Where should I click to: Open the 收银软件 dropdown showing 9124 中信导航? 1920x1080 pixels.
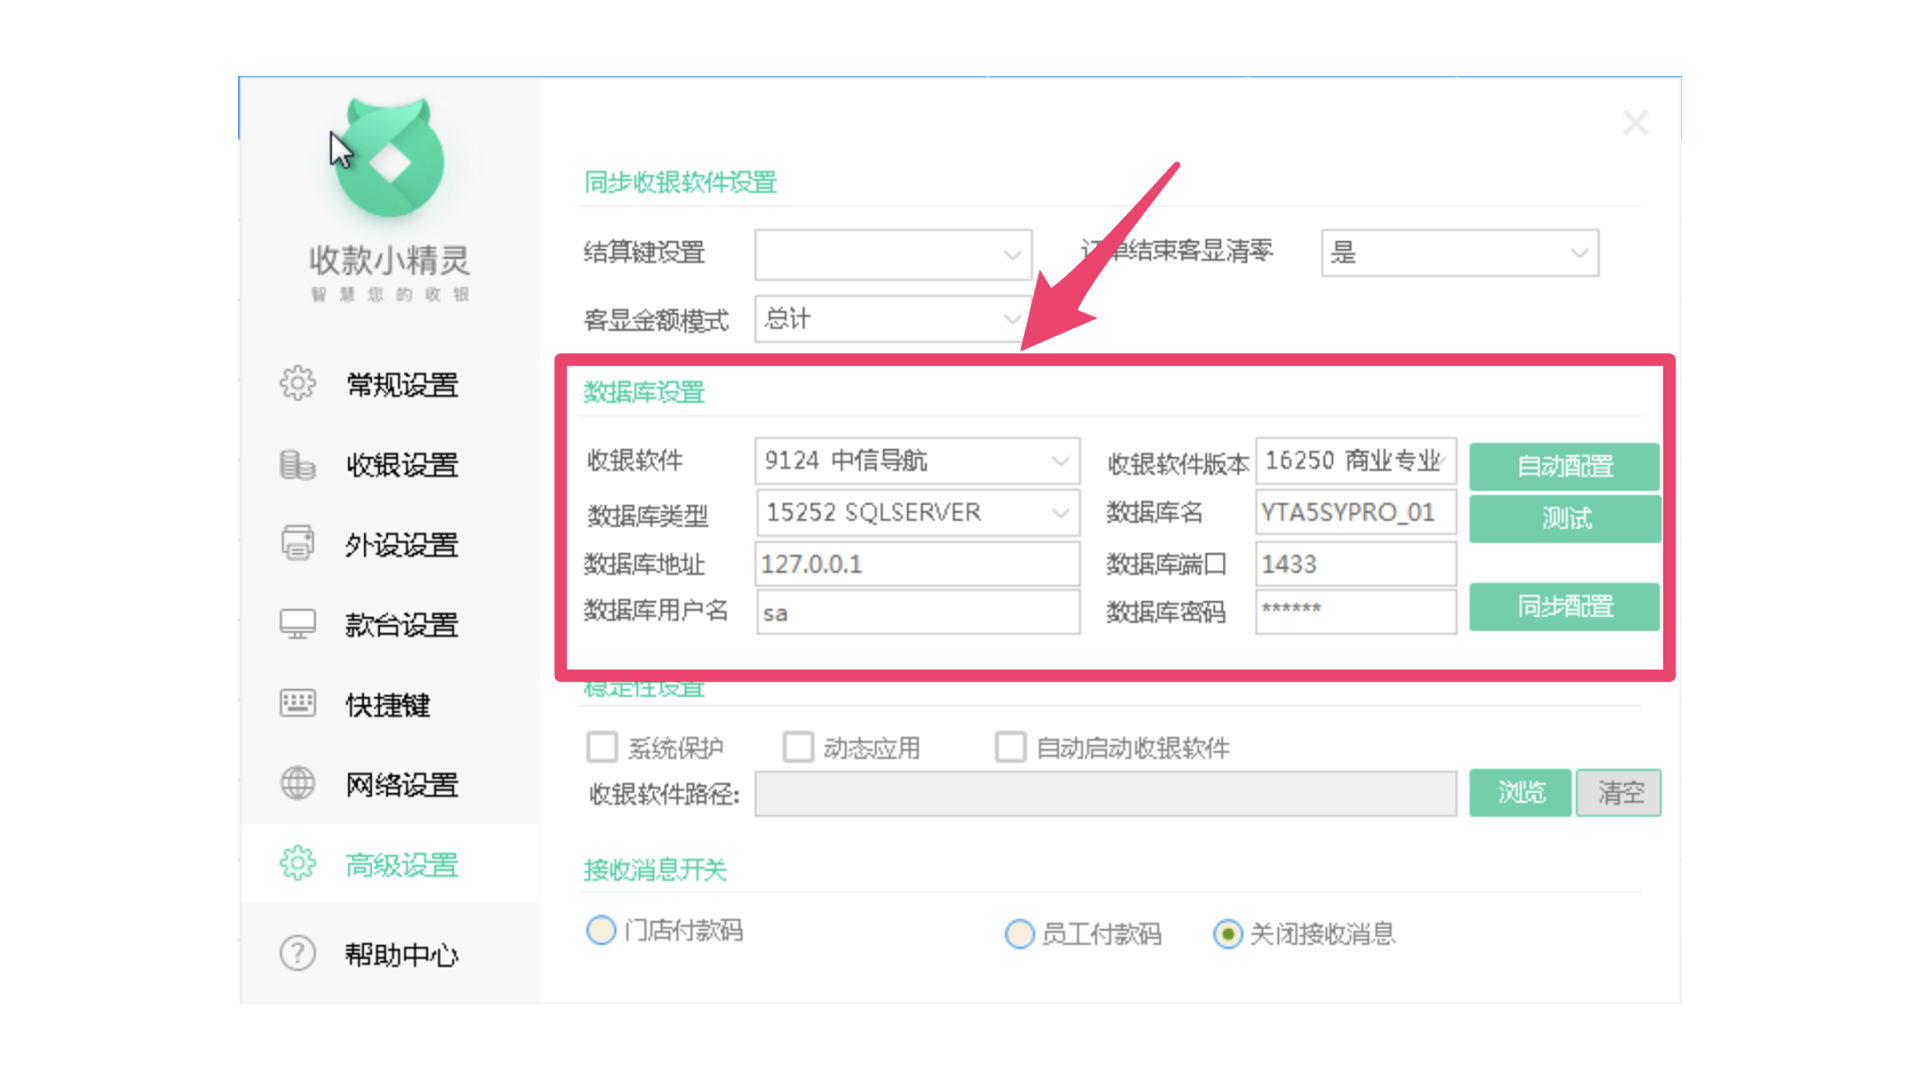point(917,461)
